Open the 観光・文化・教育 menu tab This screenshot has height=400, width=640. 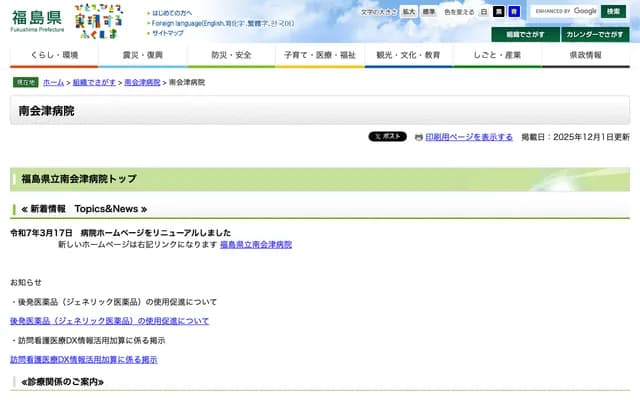pos(409,56)
